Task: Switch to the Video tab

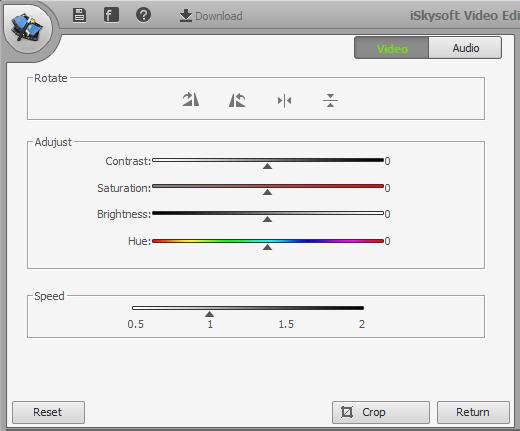Action: tap(392, 48)
